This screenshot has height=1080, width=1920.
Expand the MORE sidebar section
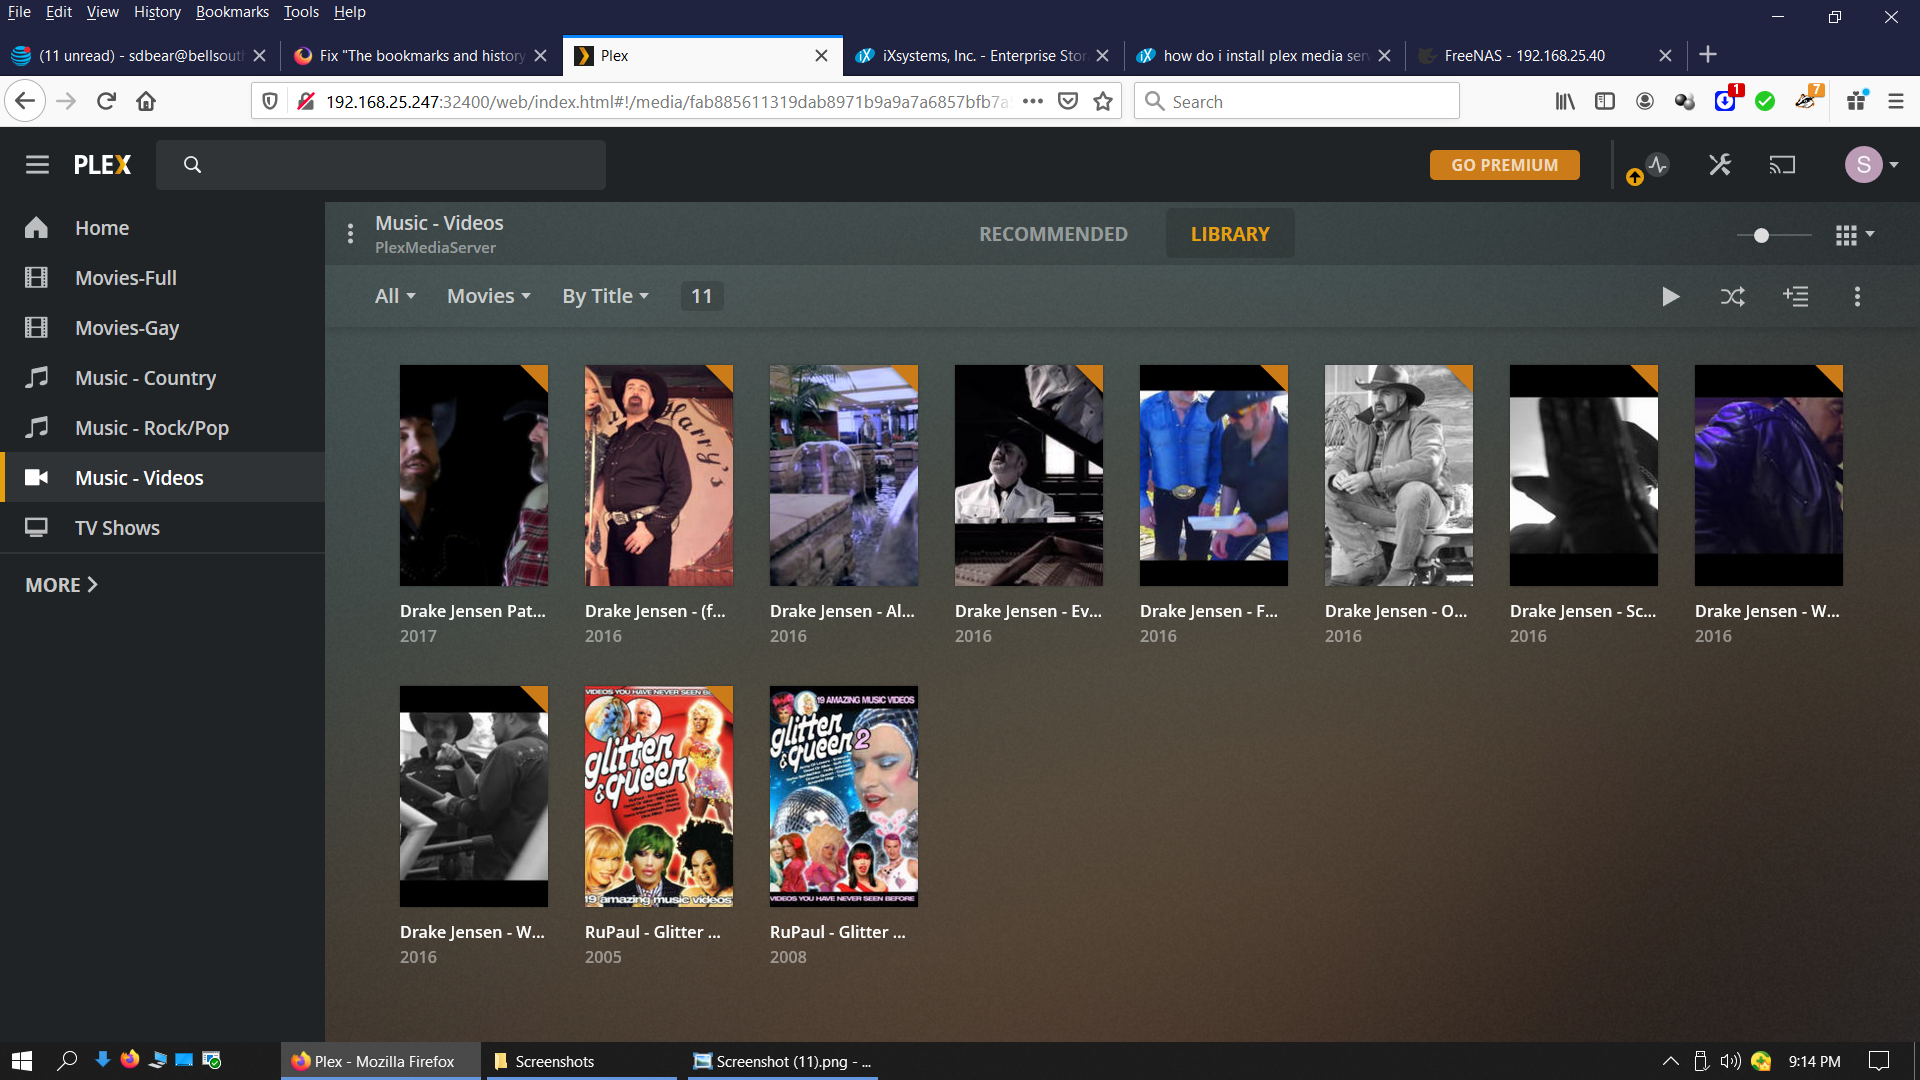tap(61, 585)
